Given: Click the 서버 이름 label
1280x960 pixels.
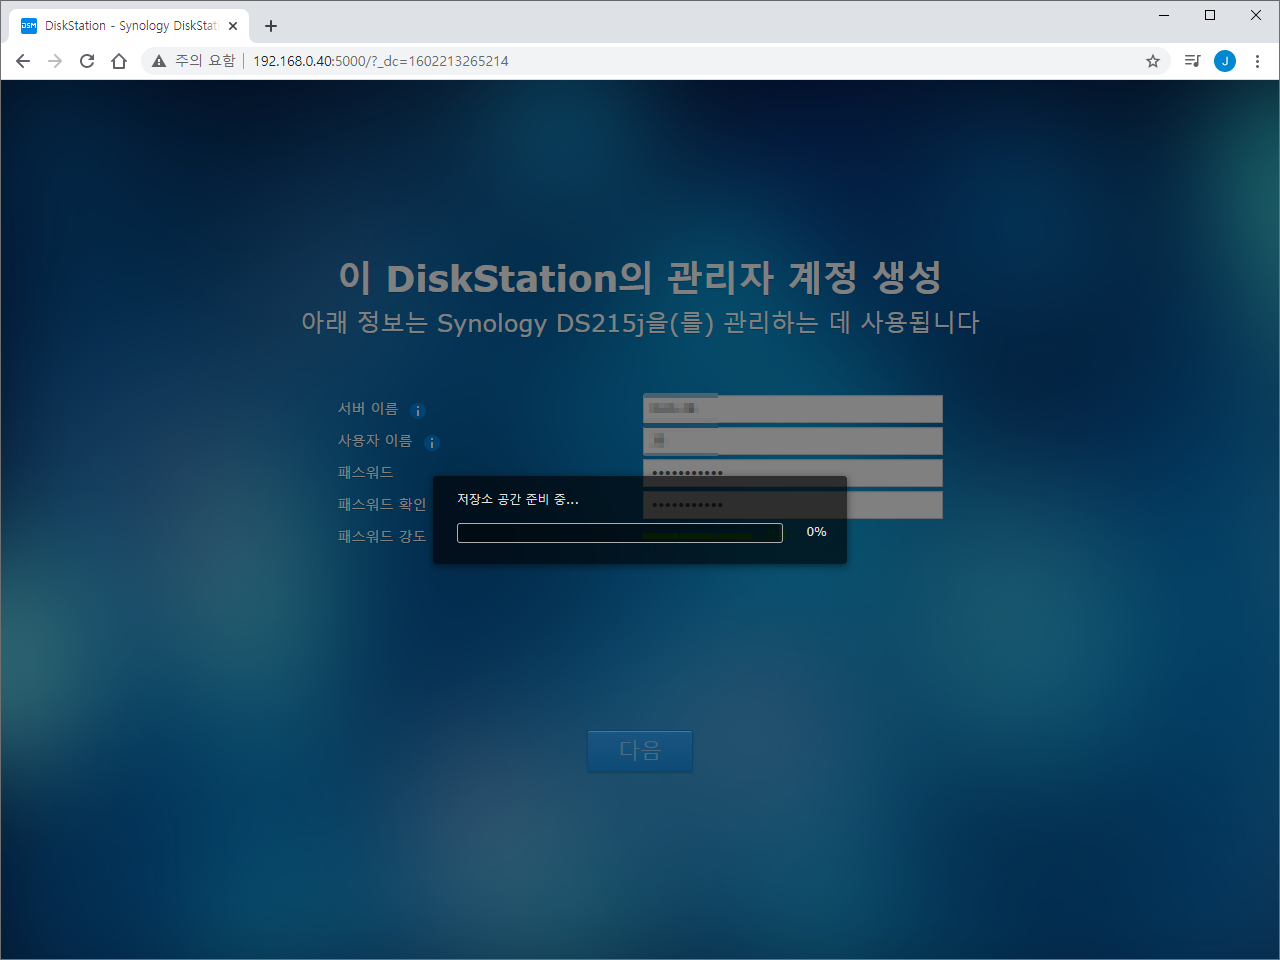Looking at the screenshot, I should coord(368,408).
